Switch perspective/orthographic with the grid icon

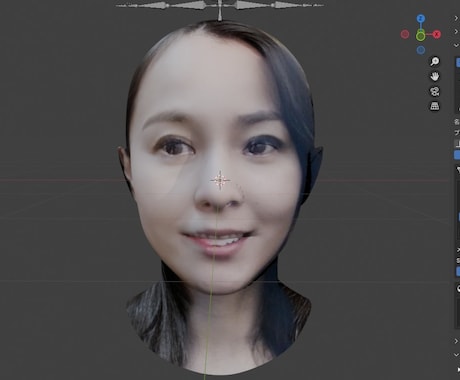coord(435,106)
